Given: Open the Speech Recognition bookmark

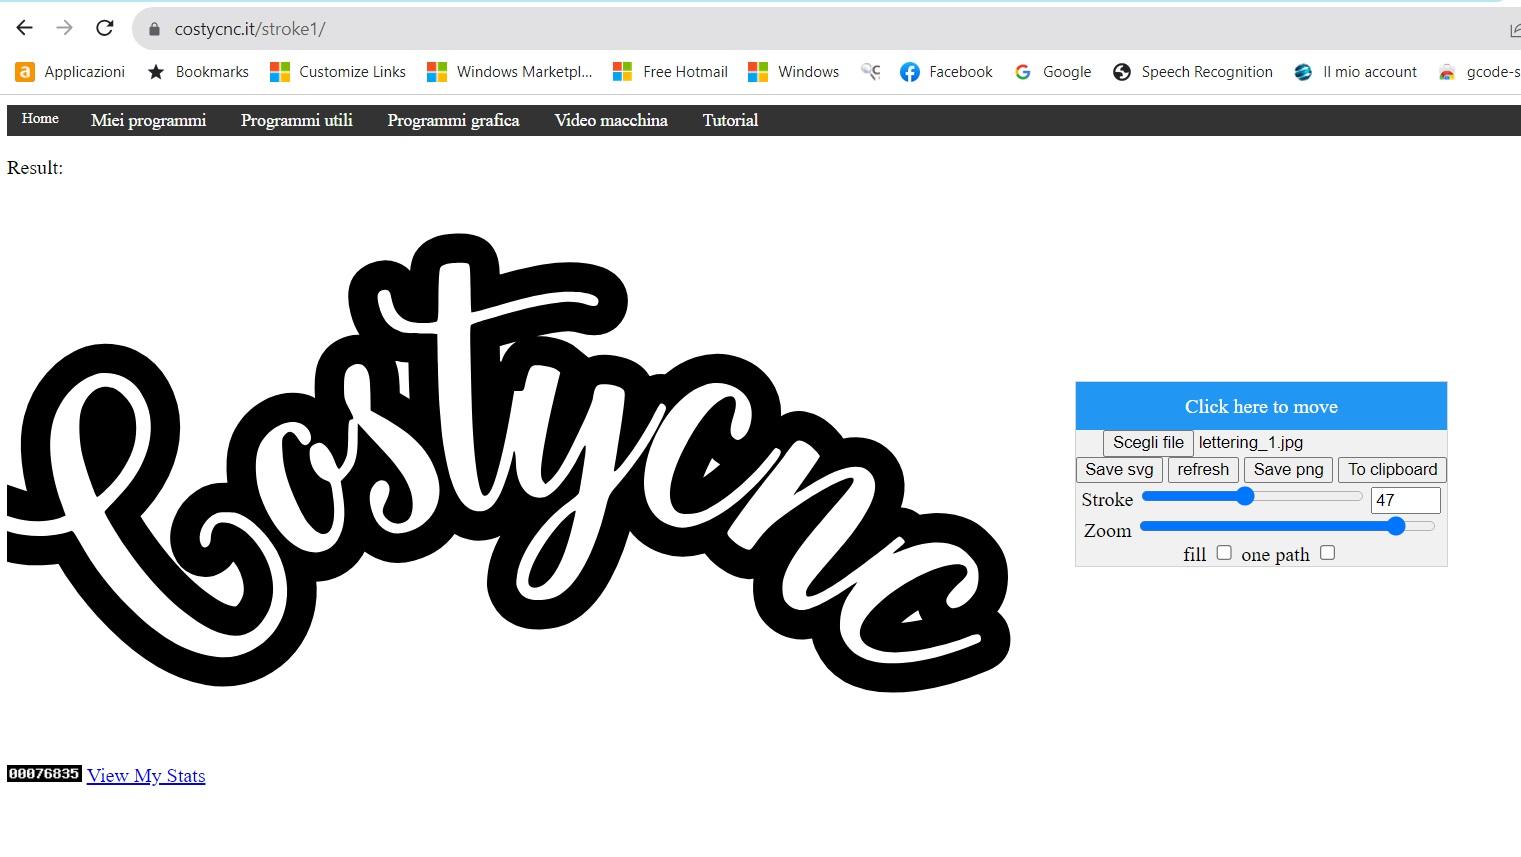Looking at the screenshot, I should (1193, 72).
